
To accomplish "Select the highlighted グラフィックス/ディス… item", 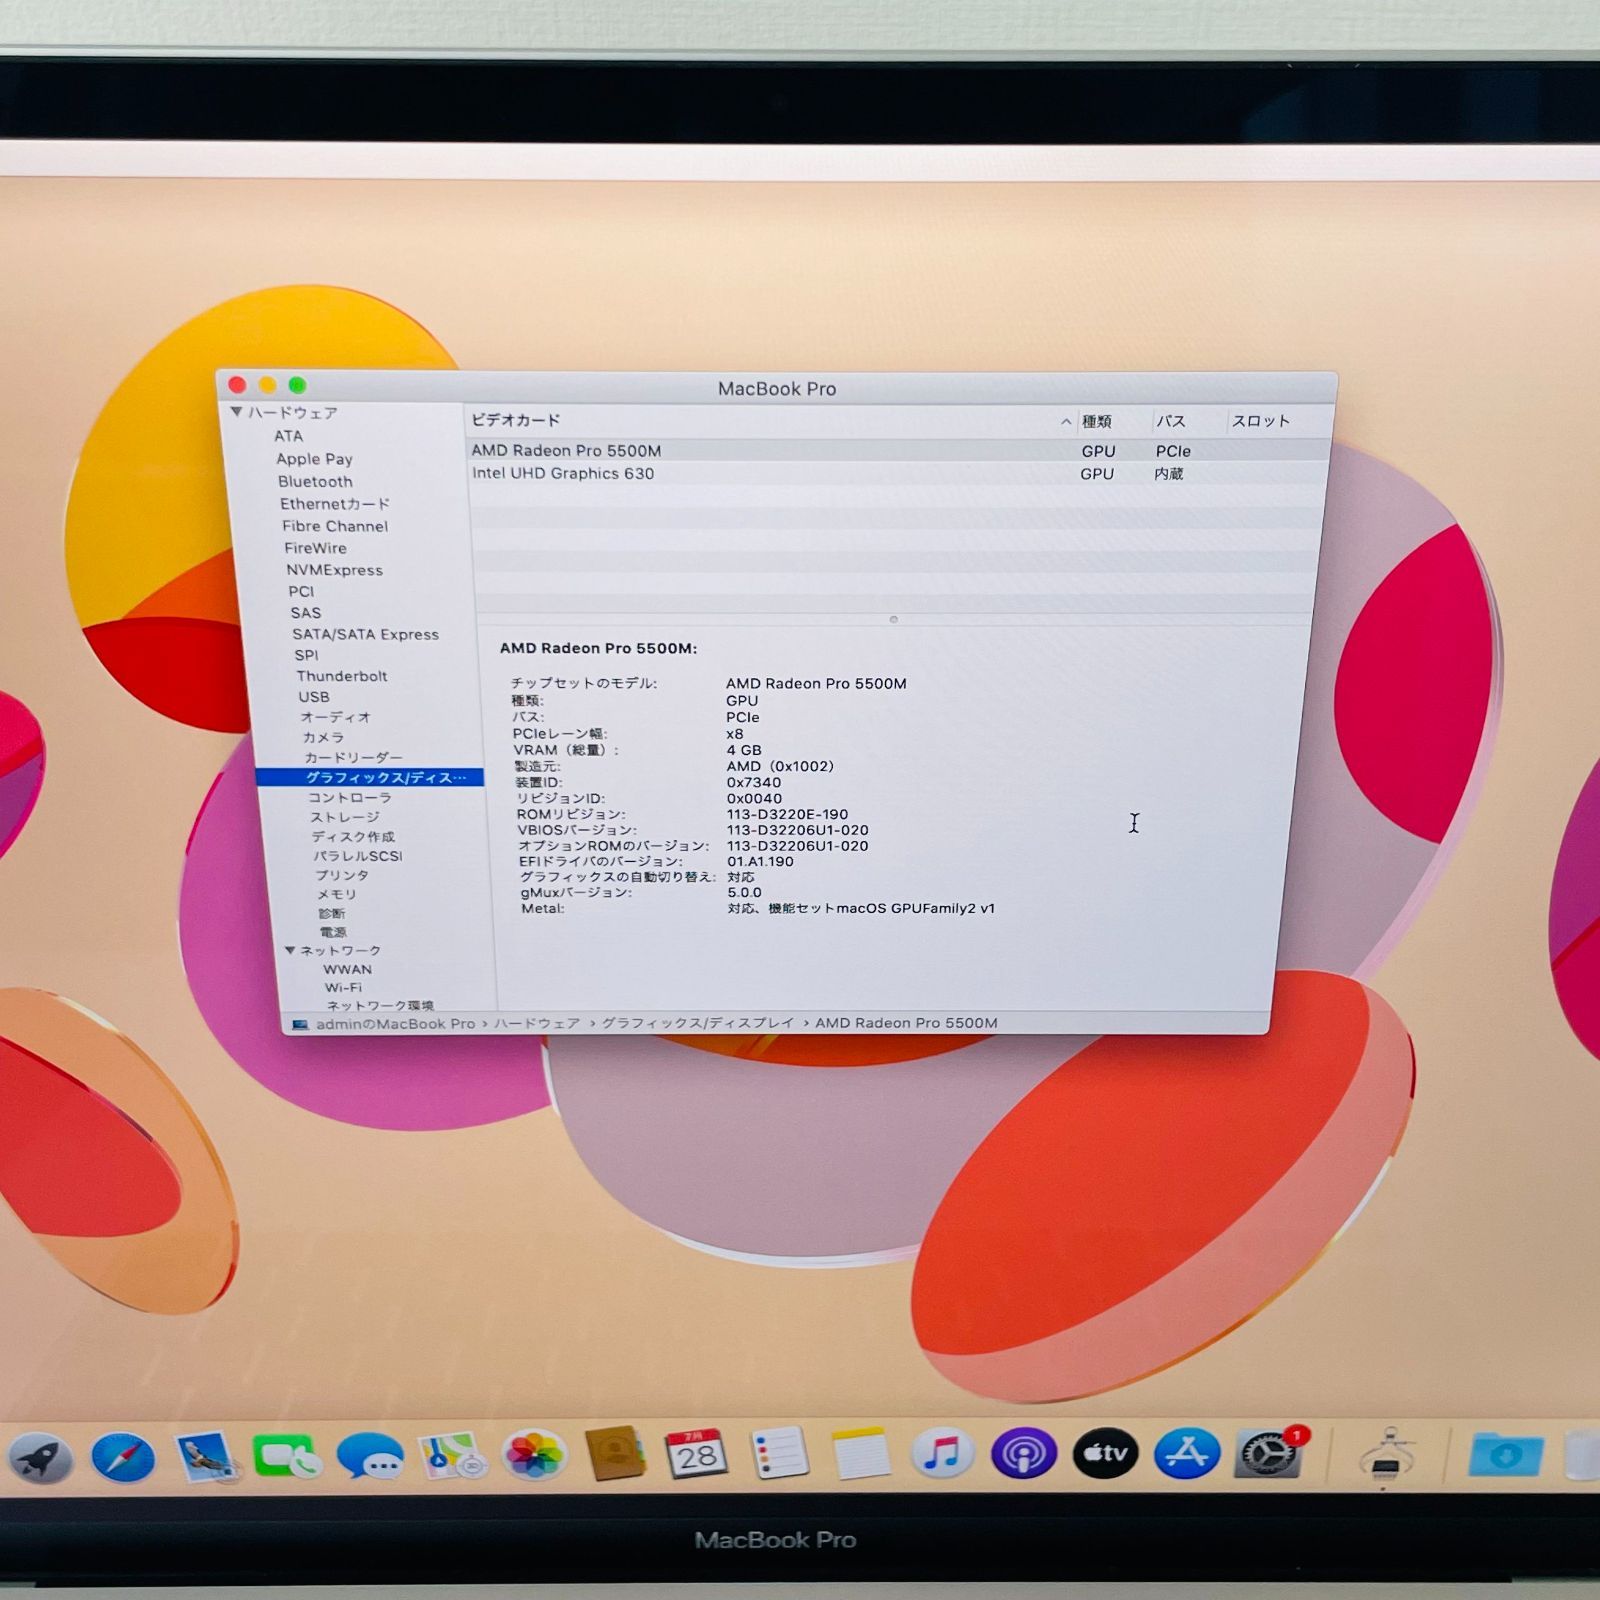I will pos(370,777).
